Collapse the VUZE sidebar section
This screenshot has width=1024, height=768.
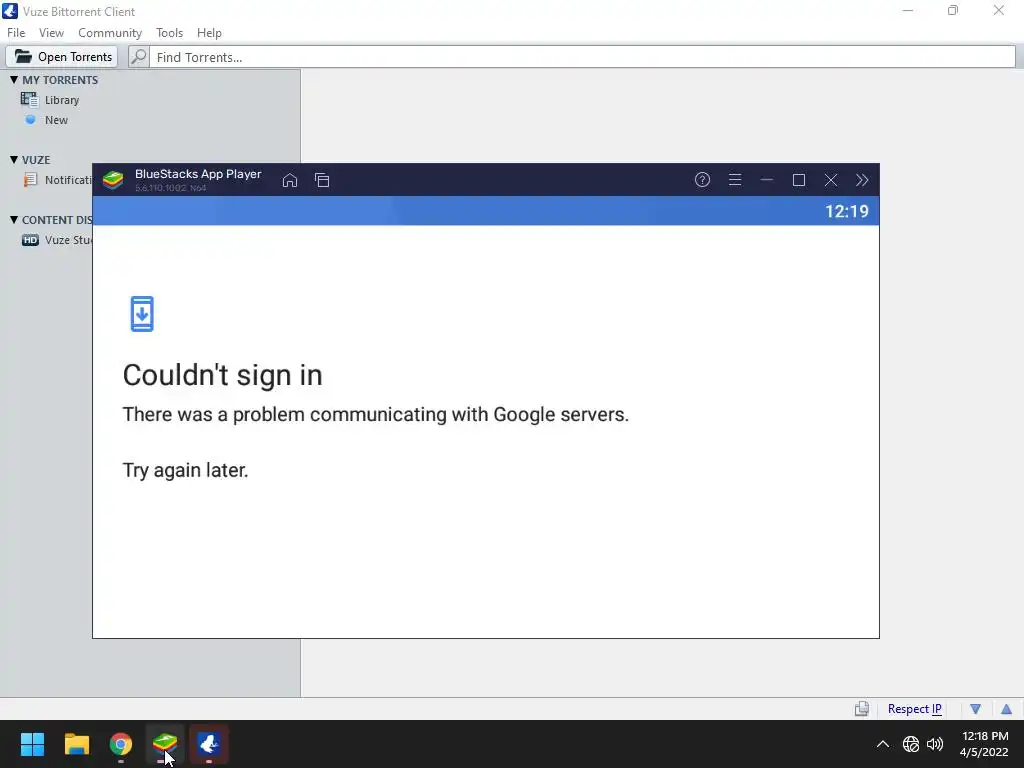pyautogui.click(x=14, y=159)
